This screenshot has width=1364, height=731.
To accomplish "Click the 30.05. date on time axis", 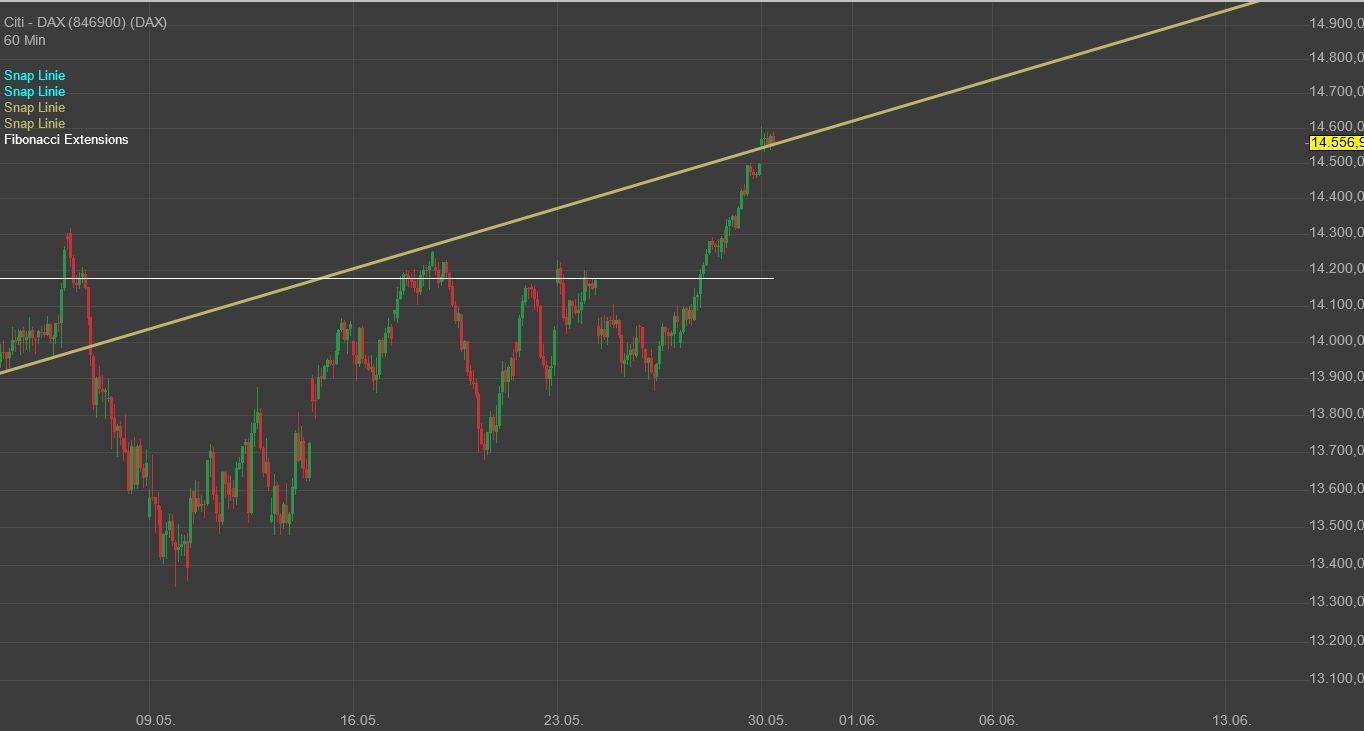I will coord(767,720).
